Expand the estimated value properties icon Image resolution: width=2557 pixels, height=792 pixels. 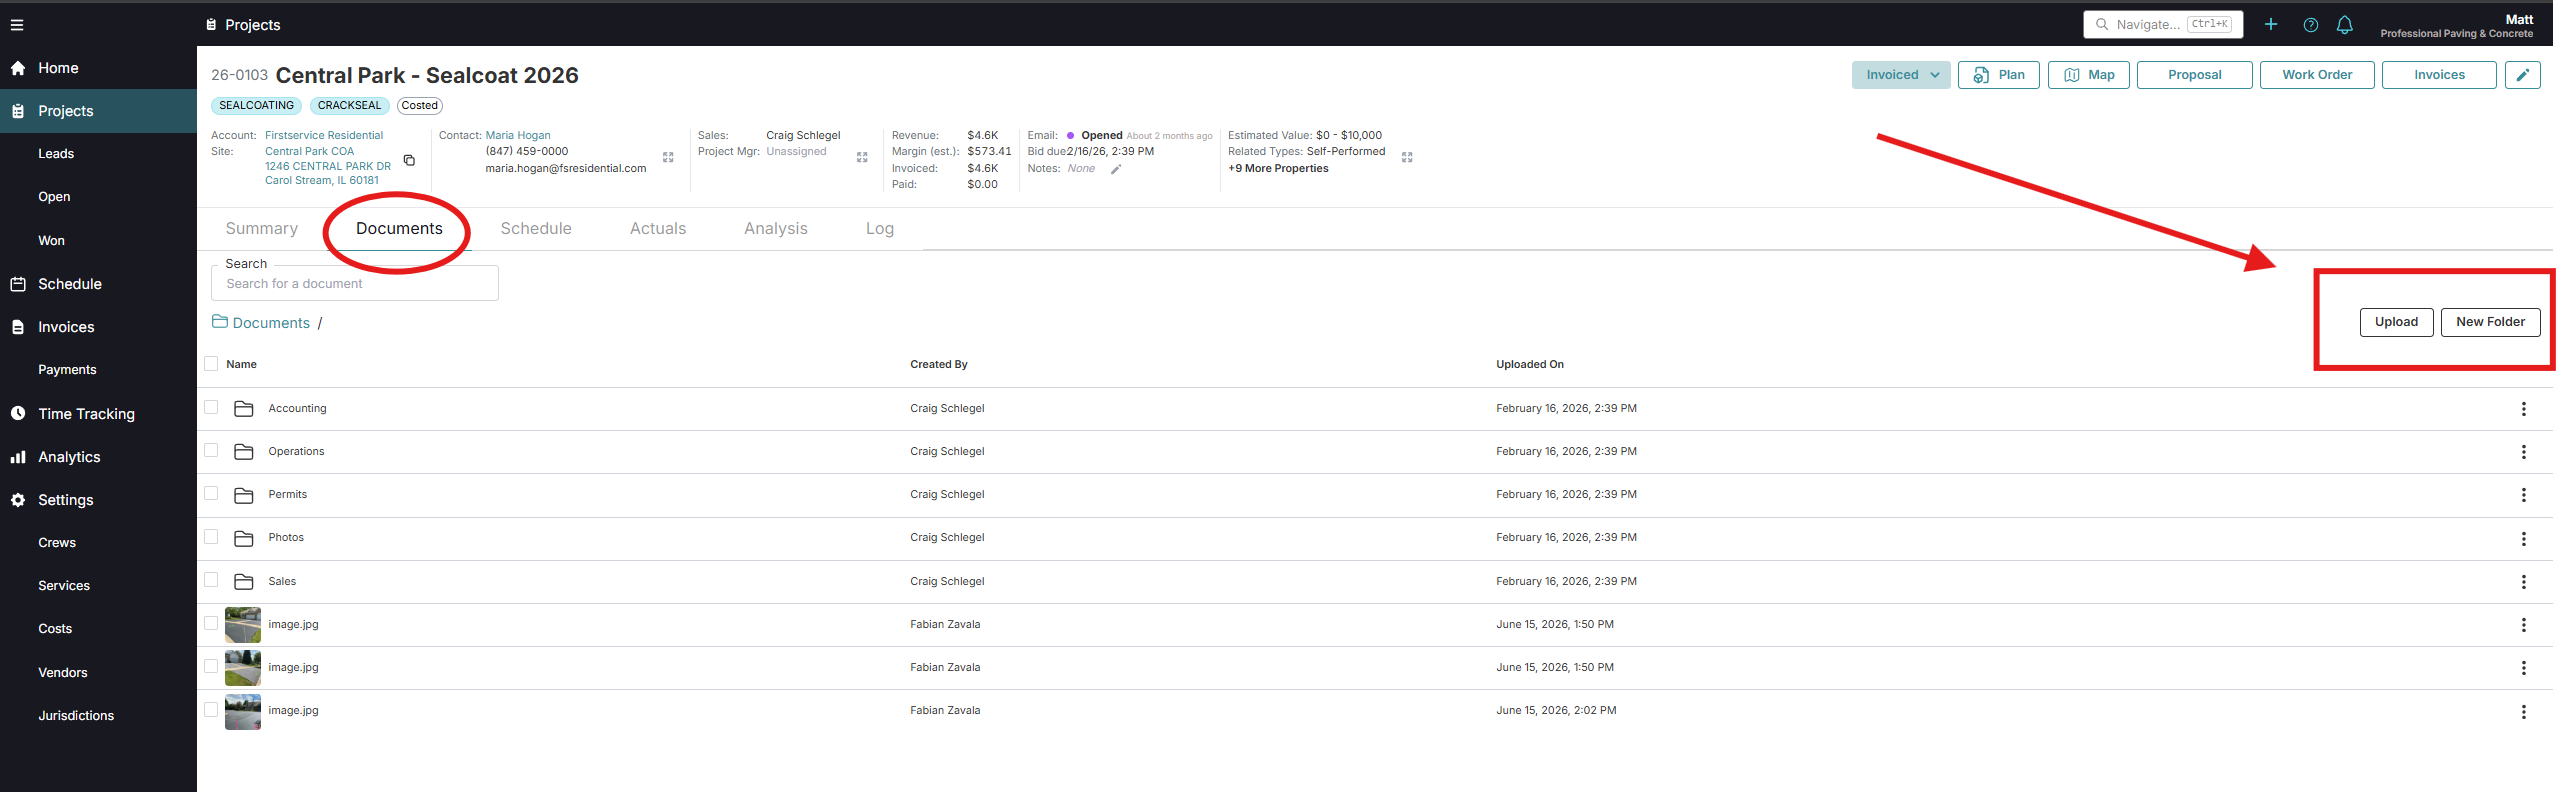1407,157
